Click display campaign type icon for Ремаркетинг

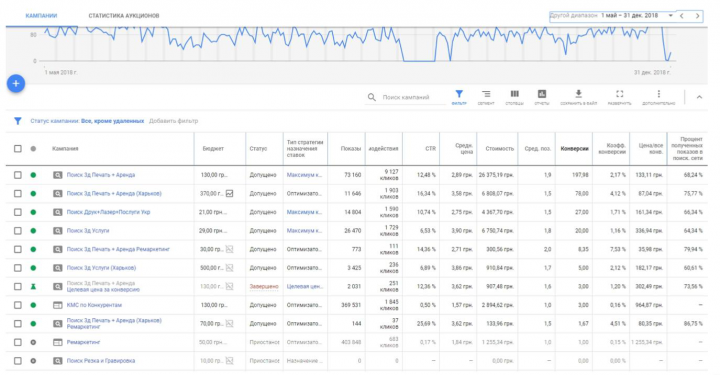click(57, 342)
